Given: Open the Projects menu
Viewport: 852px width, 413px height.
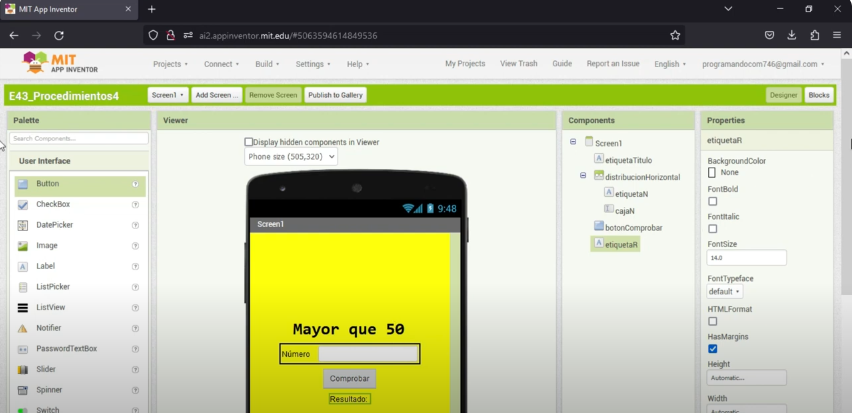Looking at the screenshot, I should (170, 64).
